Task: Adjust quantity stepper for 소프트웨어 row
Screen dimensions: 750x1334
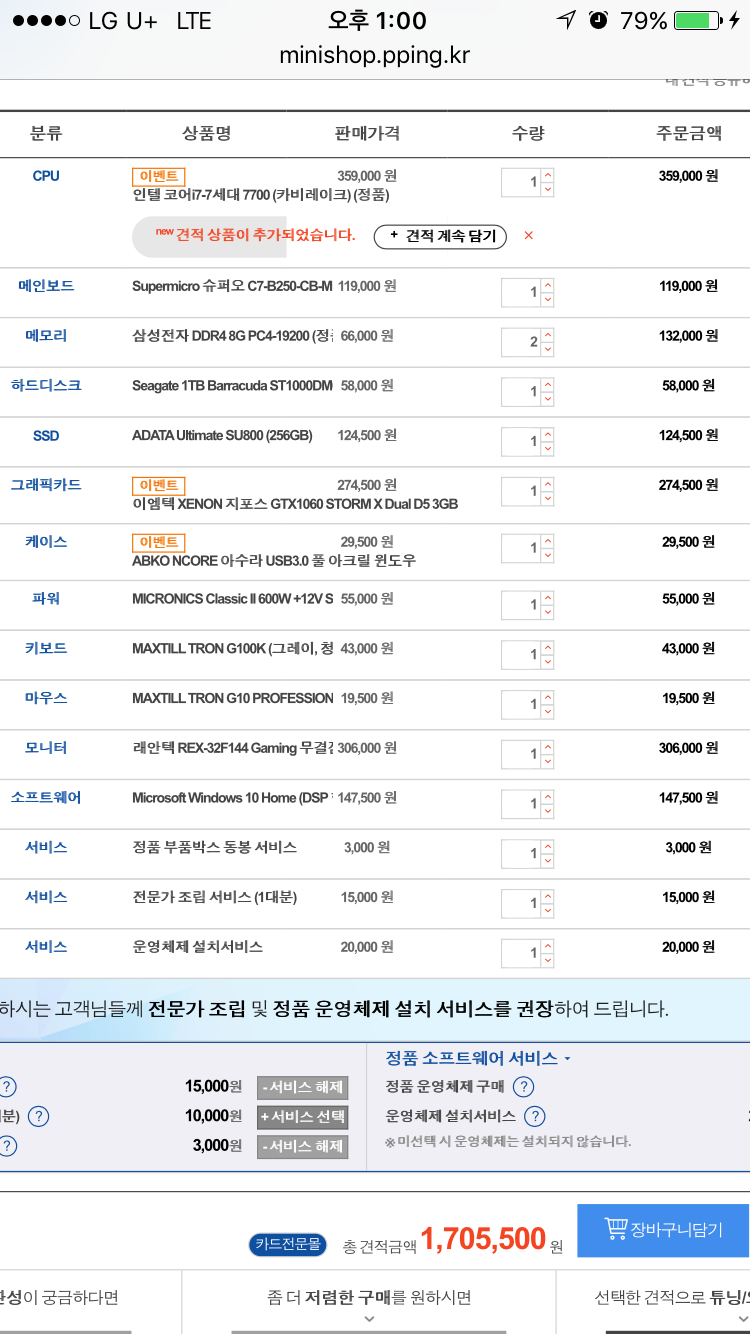Action: [548, 804]
